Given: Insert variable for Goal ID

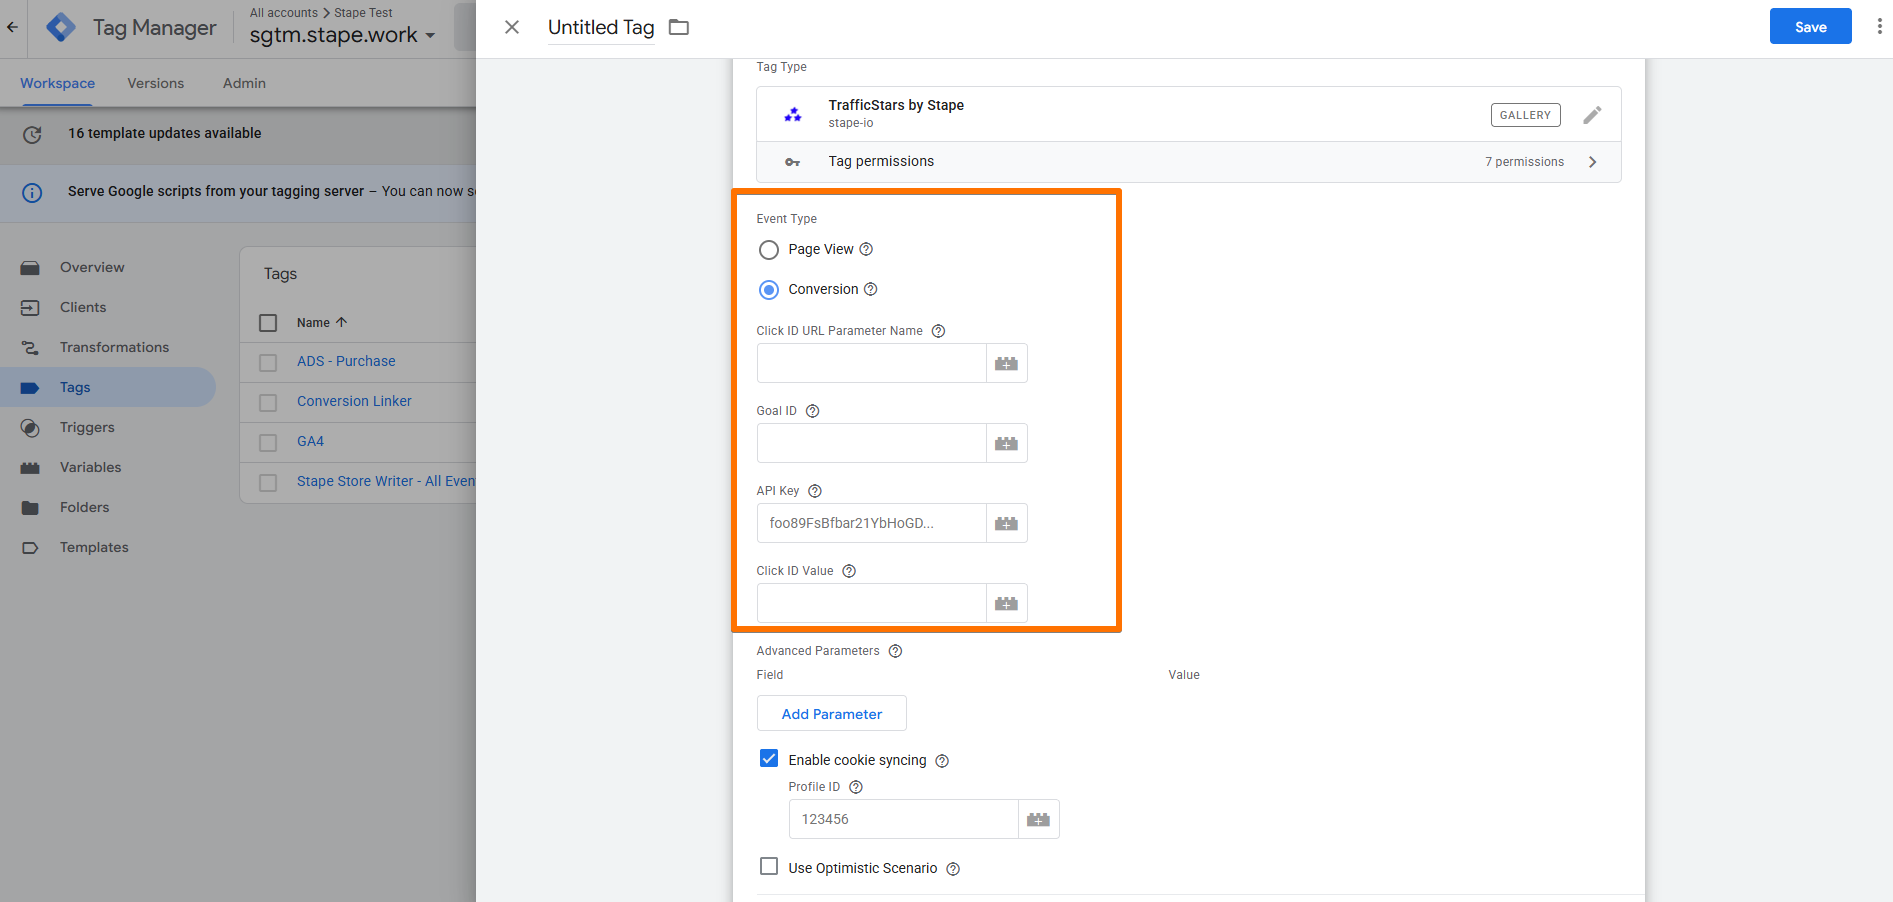Looking at the screenshot, I should [1006, 443].
